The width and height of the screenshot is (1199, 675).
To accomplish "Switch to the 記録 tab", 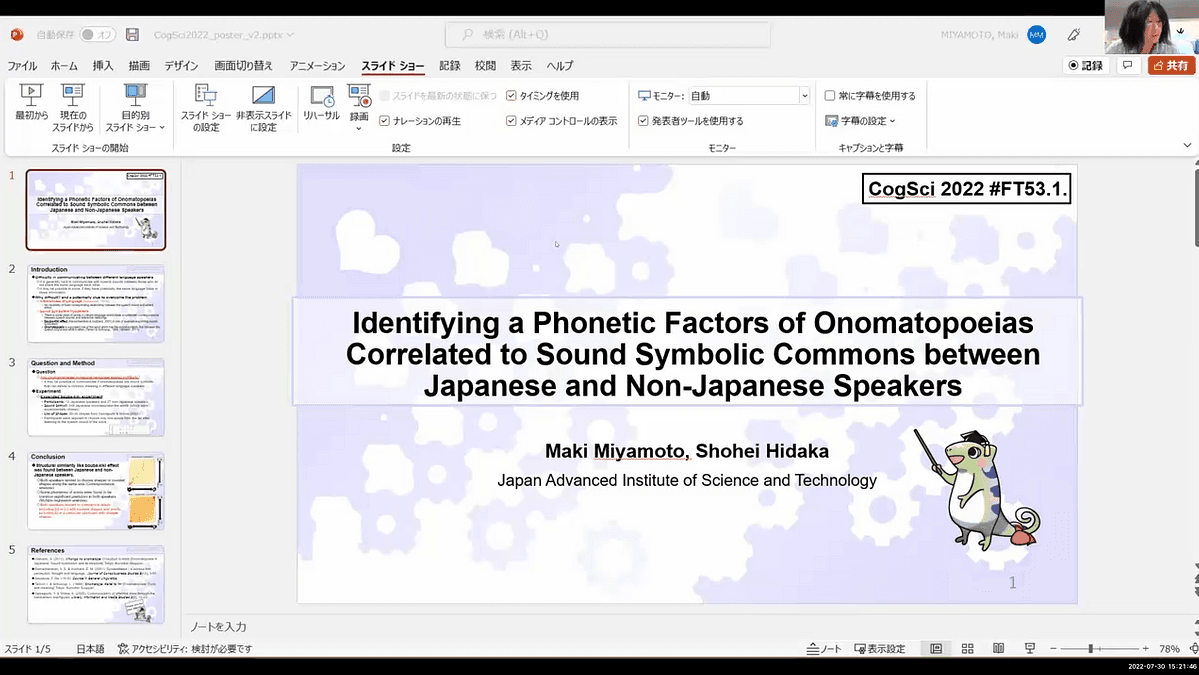I will [x=450, y=66].
